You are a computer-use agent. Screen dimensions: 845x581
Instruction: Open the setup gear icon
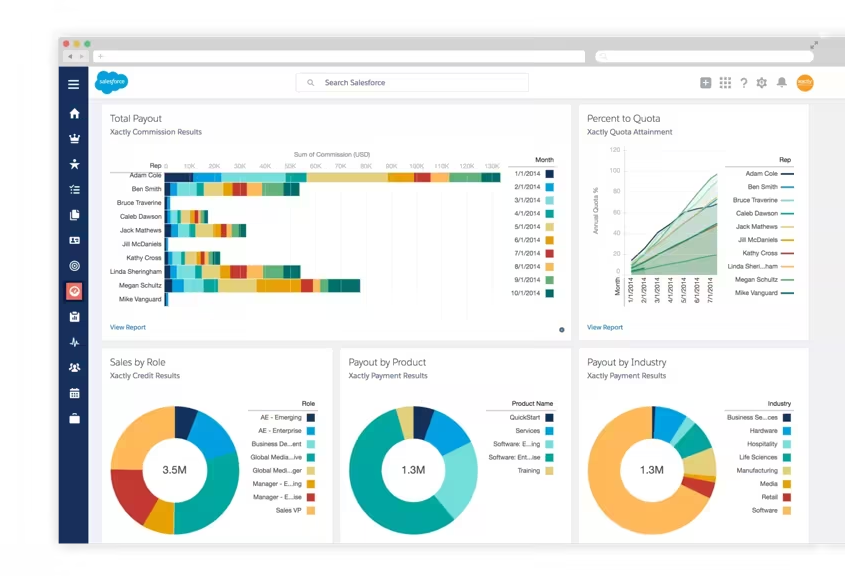pos(761,82)
